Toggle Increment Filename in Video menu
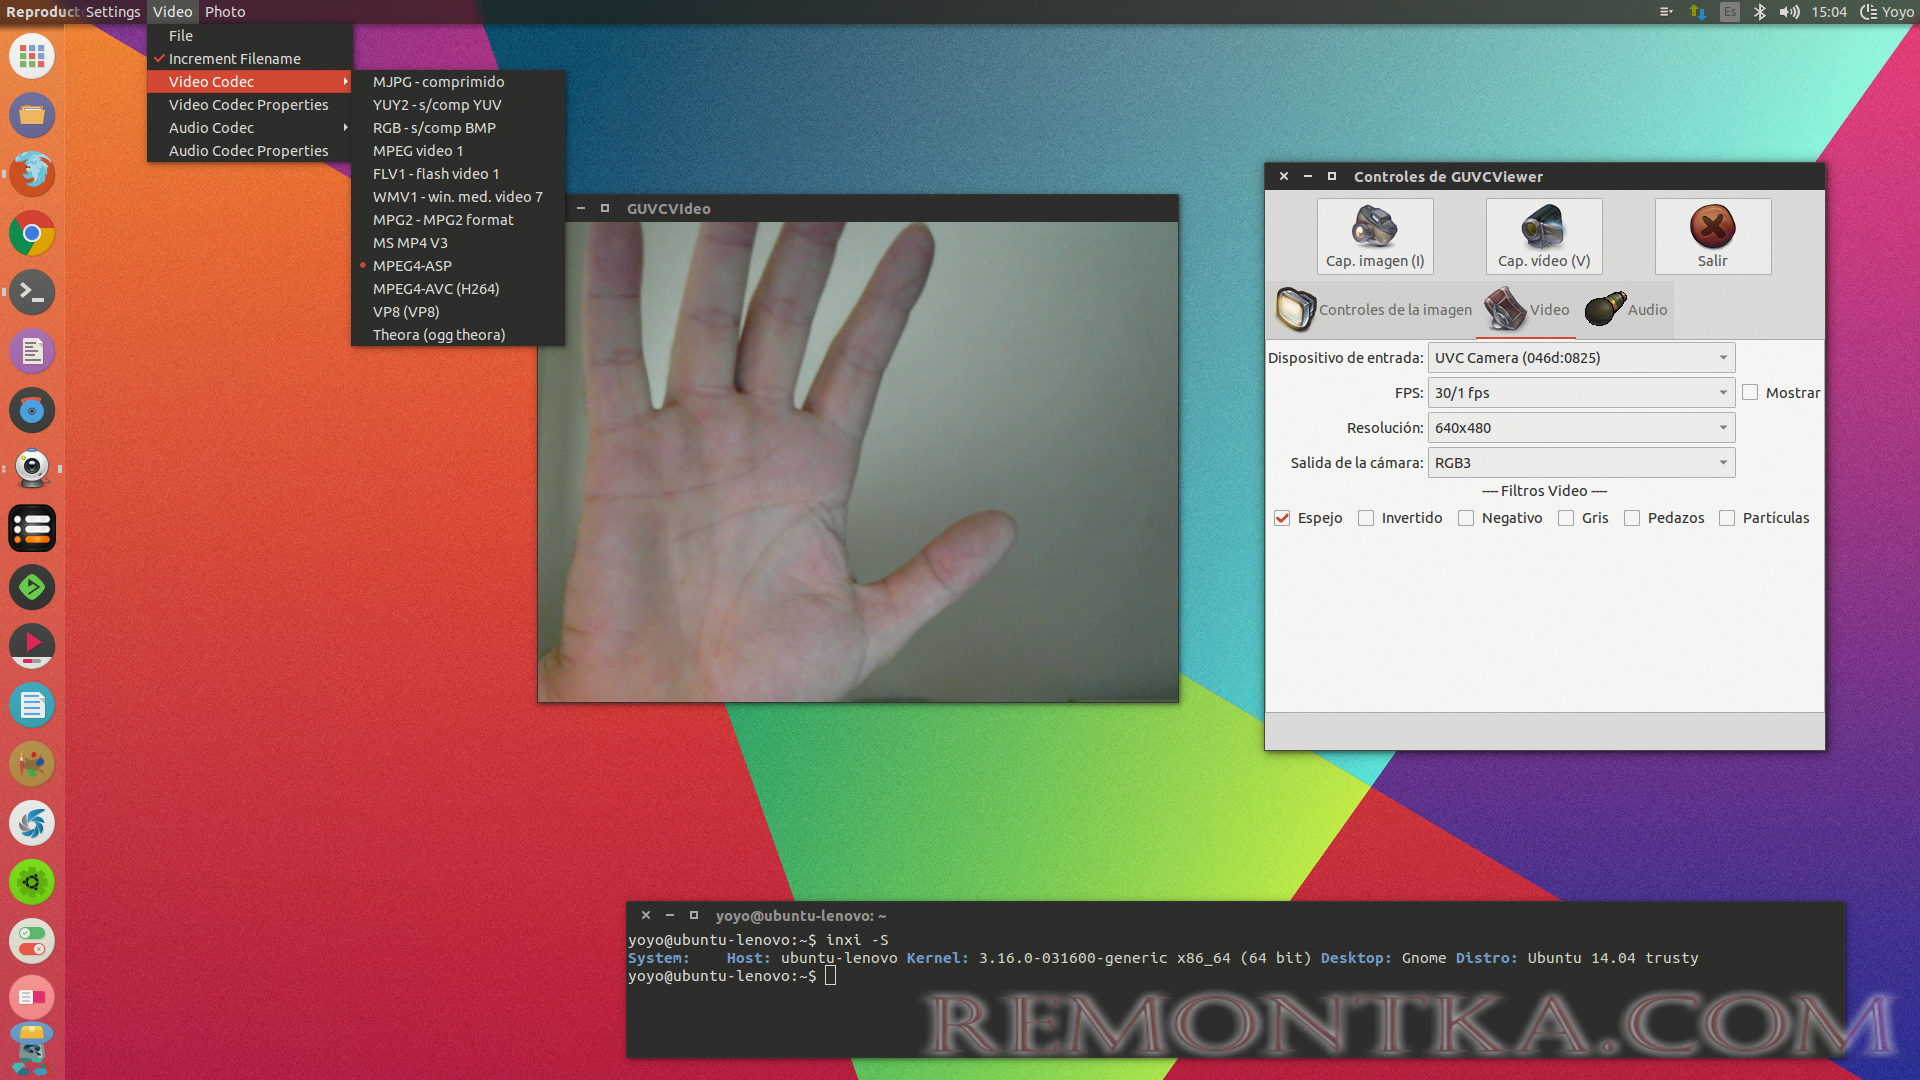This screenshot has width=1920, height=1080. [250, 59]
